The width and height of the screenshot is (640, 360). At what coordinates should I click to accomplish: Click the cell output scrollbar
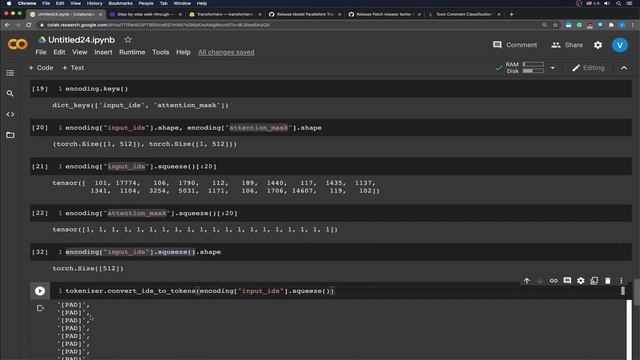pyautogui.click(x=629, y=330)
